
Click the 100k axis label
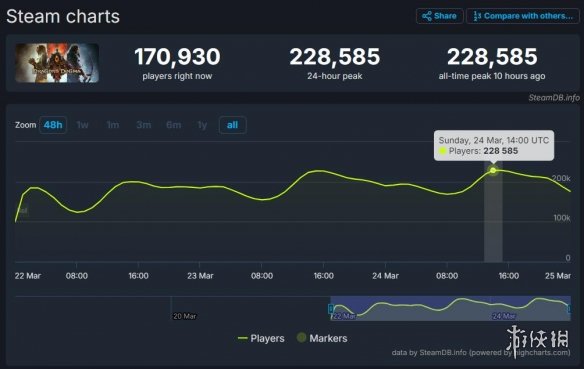(562, 218)
